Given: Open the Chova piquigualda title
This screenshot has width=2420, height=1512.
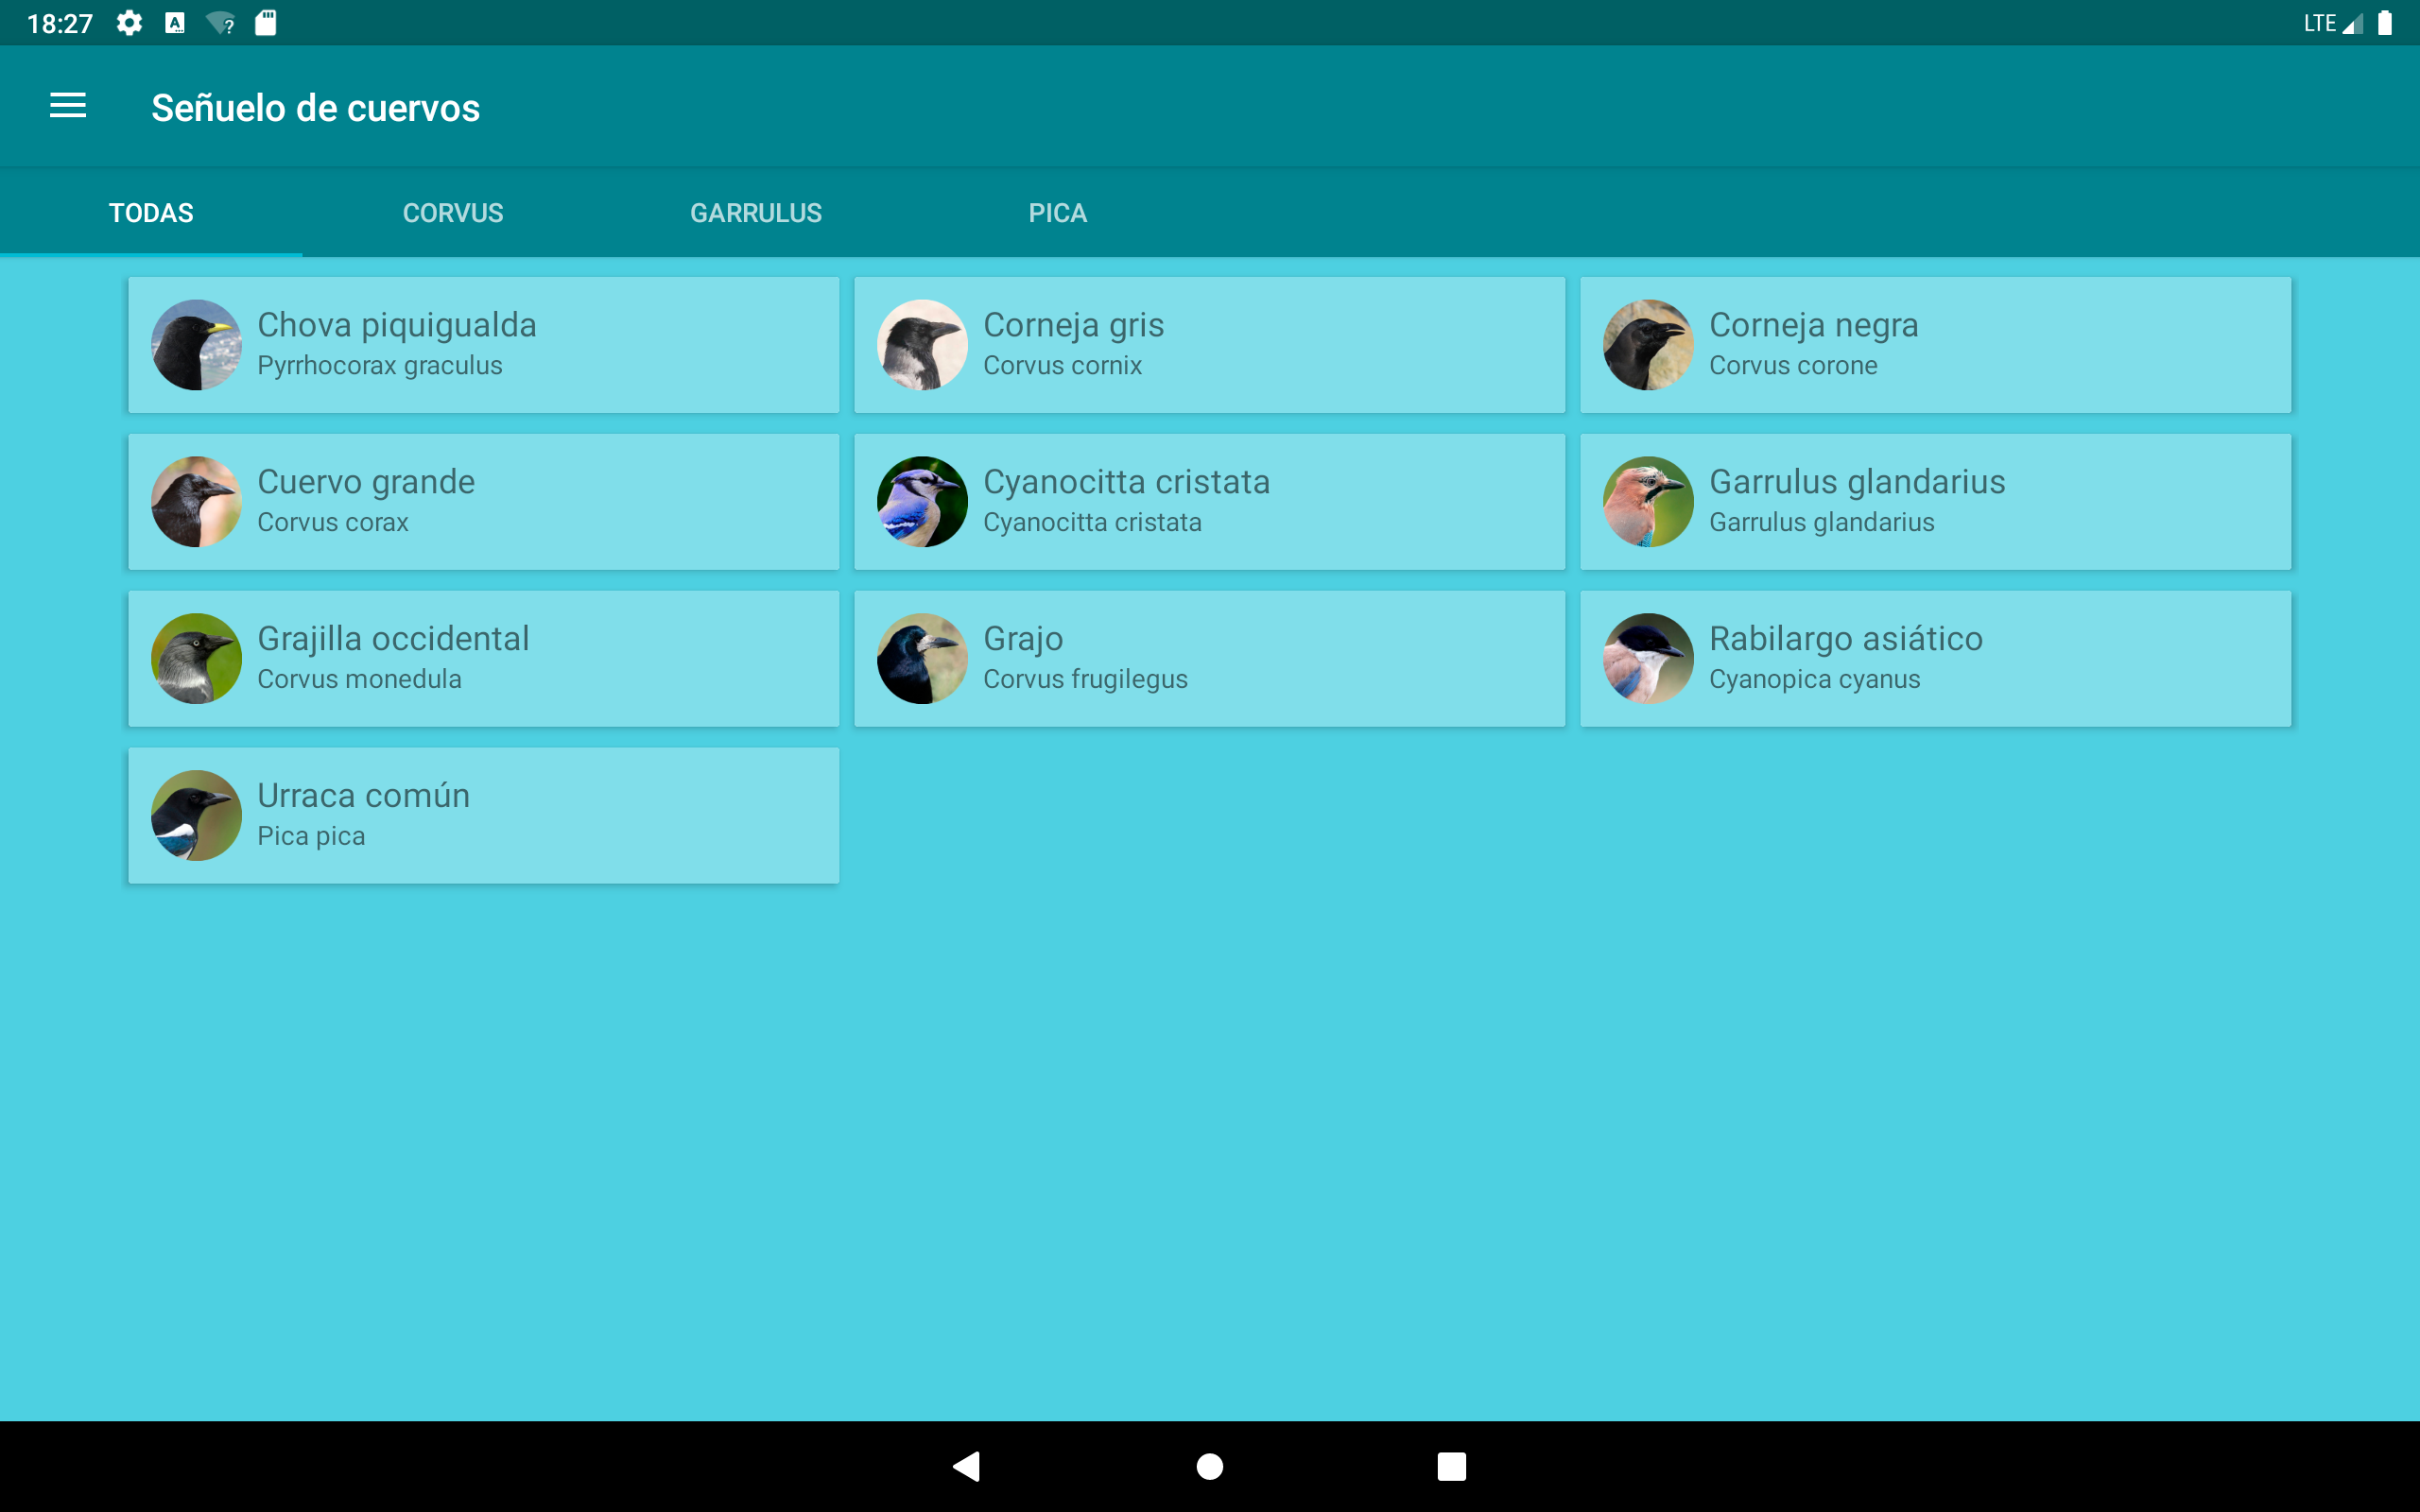Looking at the screenshot, I should [397, 325].
